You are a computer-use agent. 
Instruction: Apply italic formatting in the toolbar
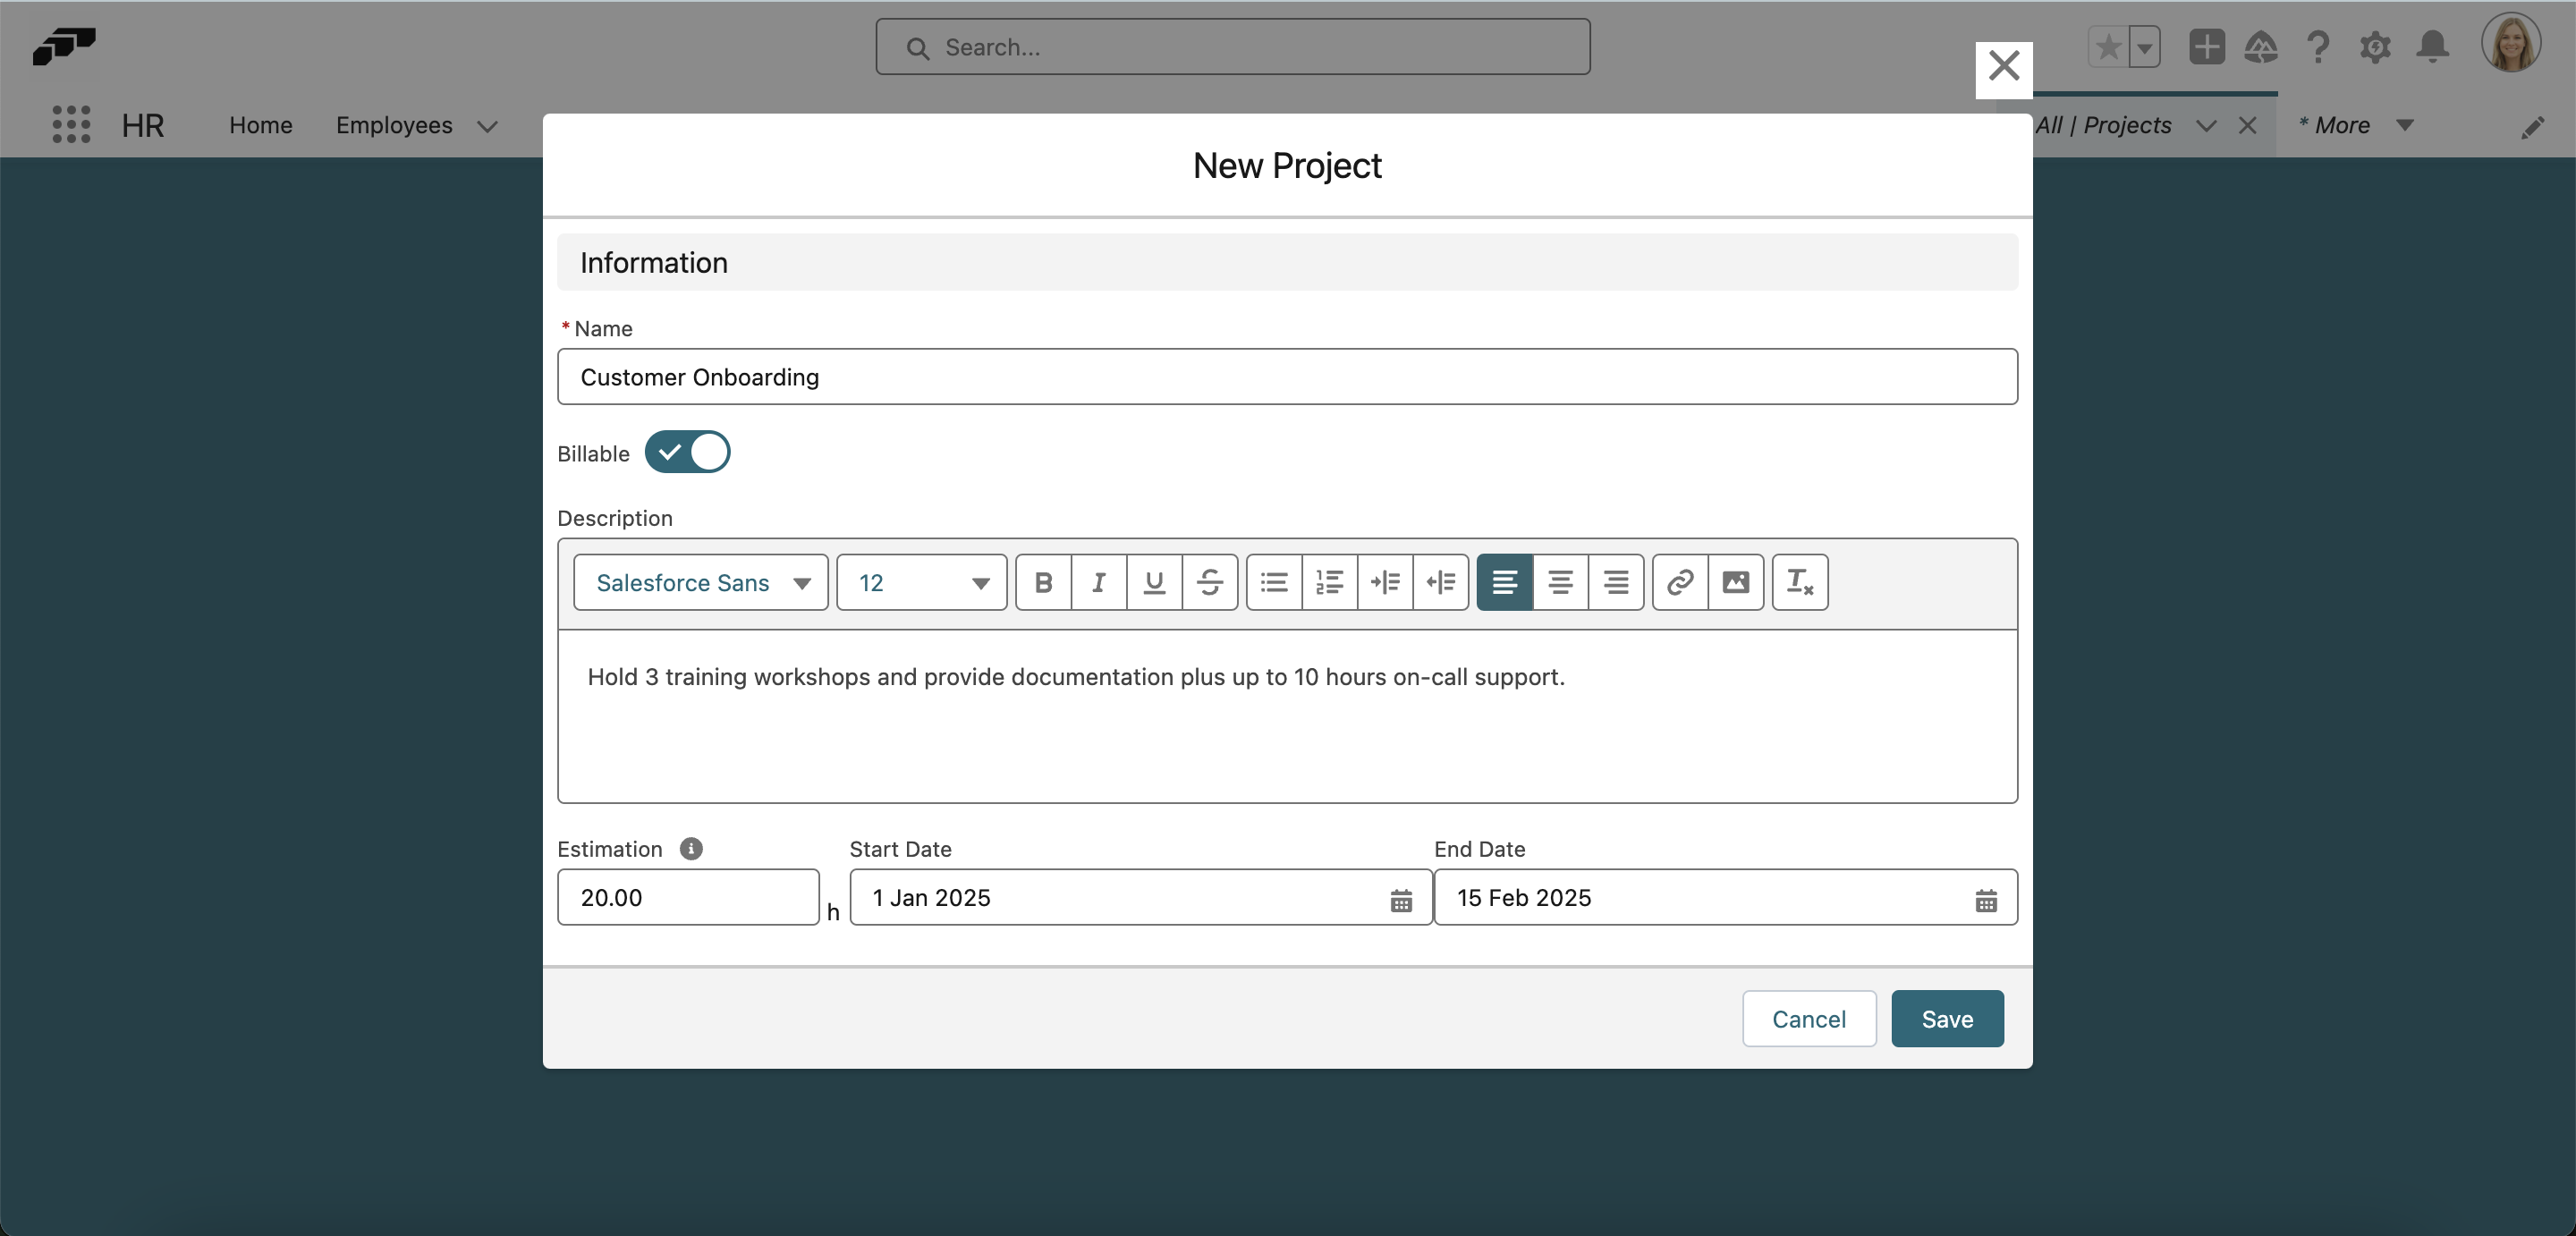[x=1098, y=582]
